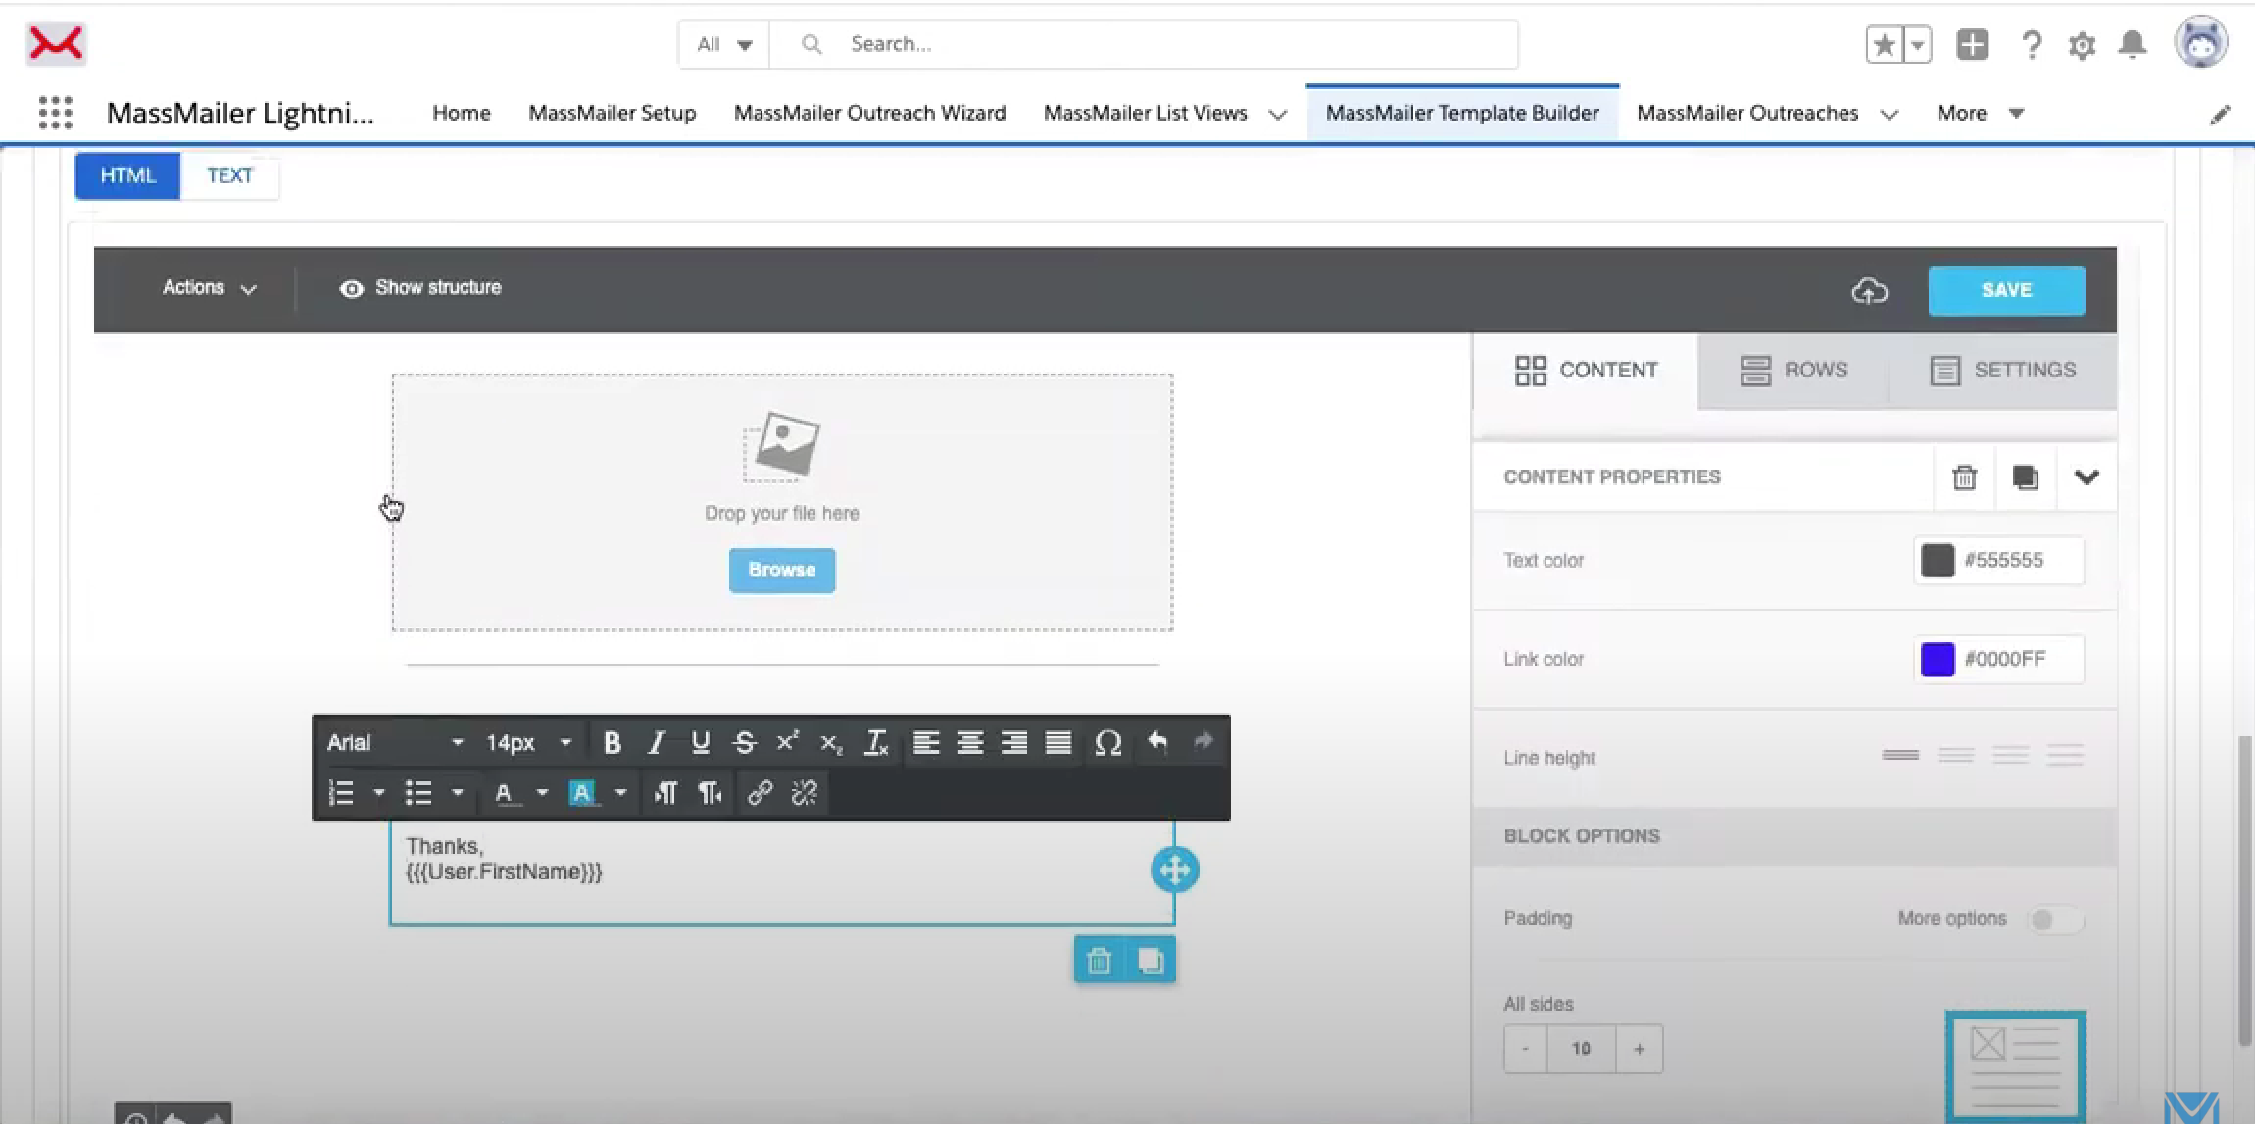Redo edit in text toolbar
Viewport: 2255px width, 1124px height.
(1203, 742)
